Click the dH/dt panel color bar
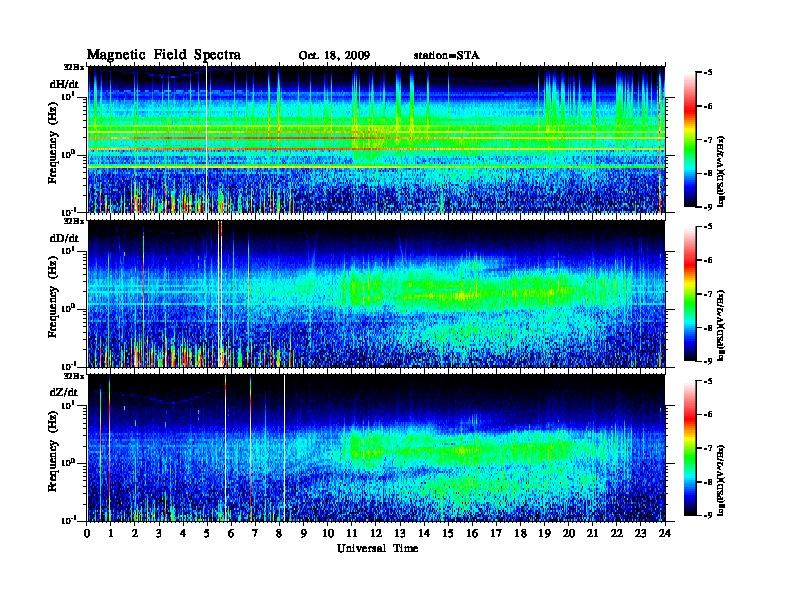The width and height of the screenshot is (792, 612). pos(689,140)
